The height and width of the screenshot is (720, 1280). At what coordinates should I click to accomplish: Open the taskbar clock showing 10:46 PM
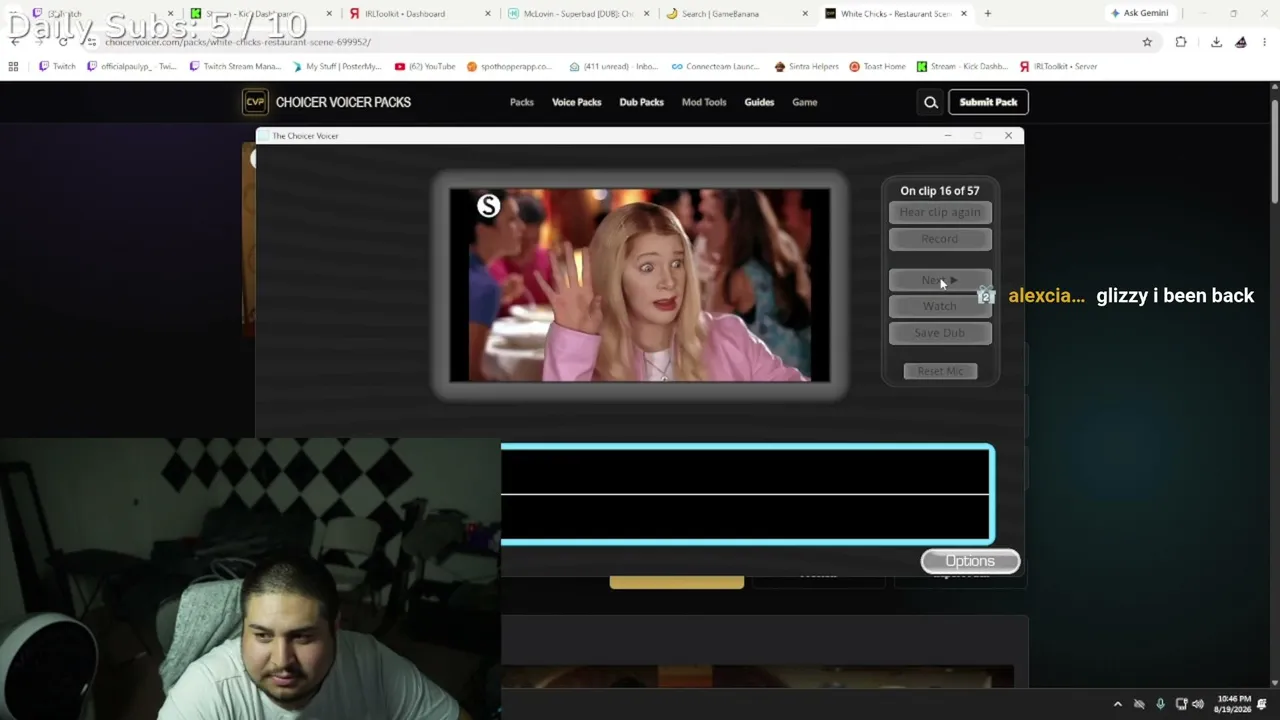tap(1233, 704)
